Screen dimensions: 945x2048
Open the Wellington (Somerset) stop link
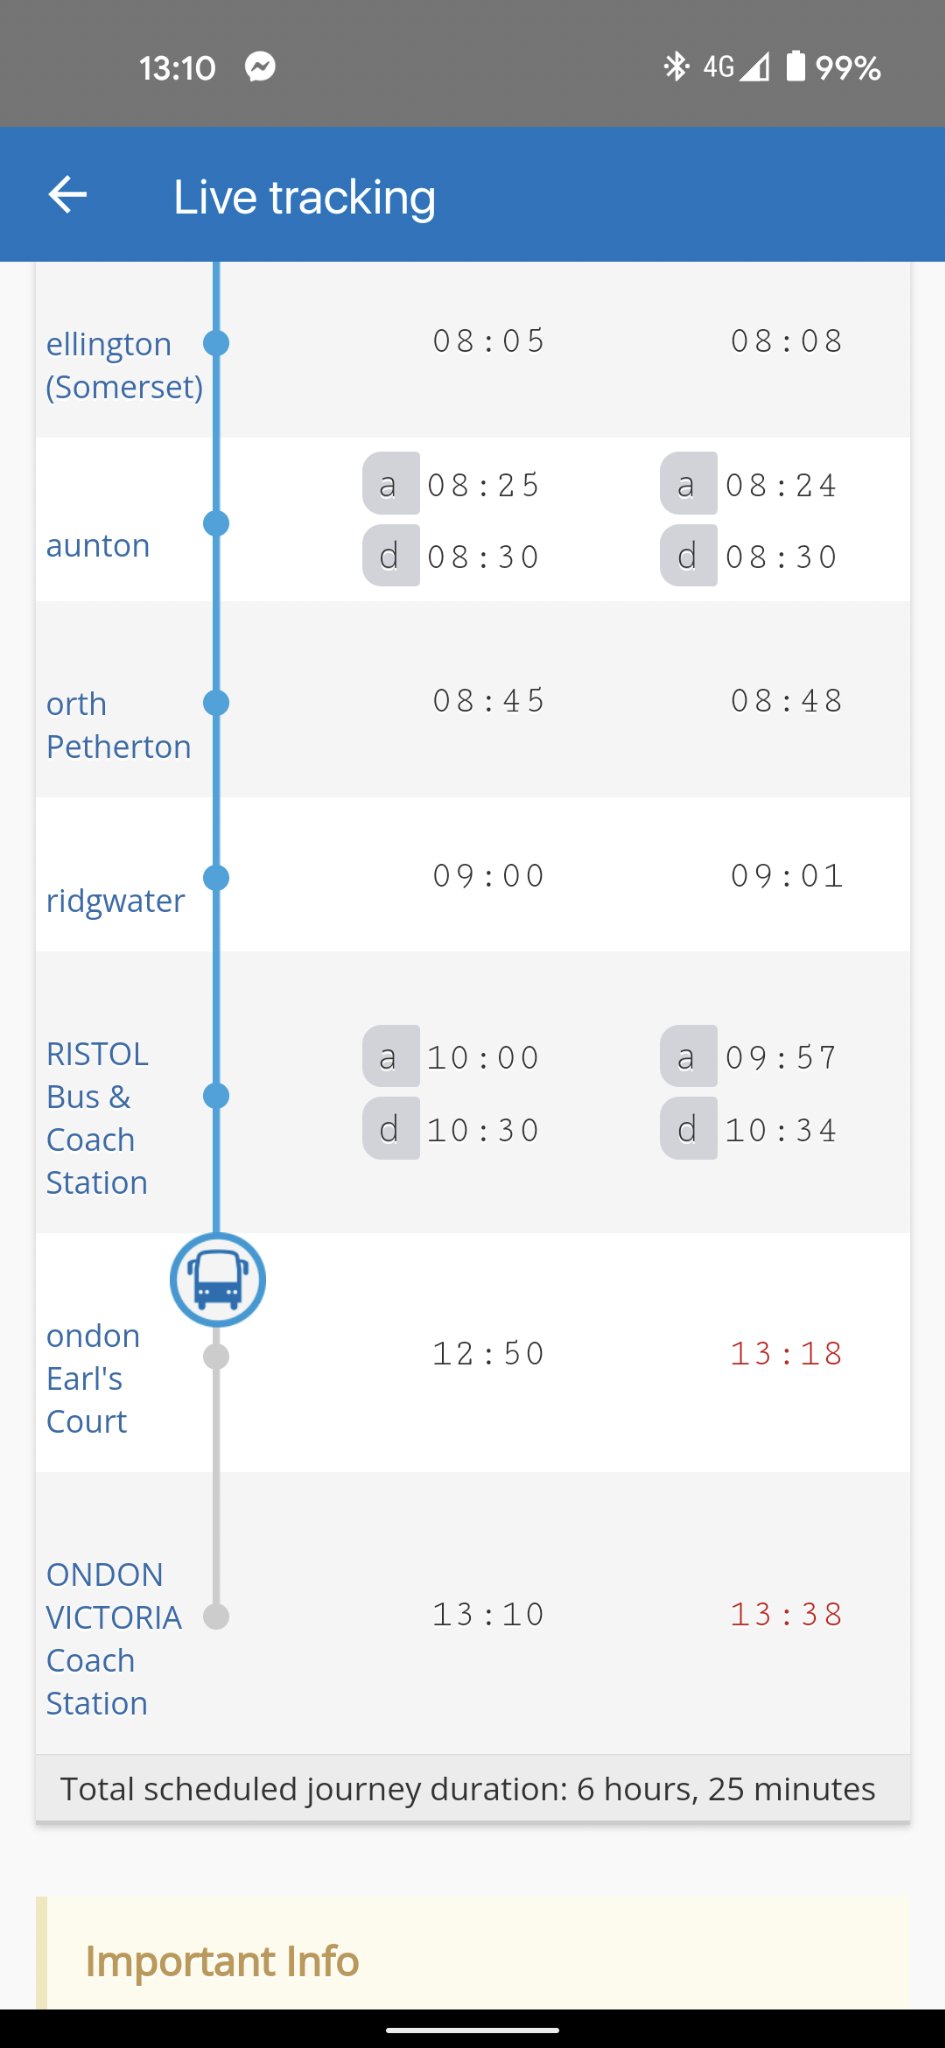pos(124,365)
